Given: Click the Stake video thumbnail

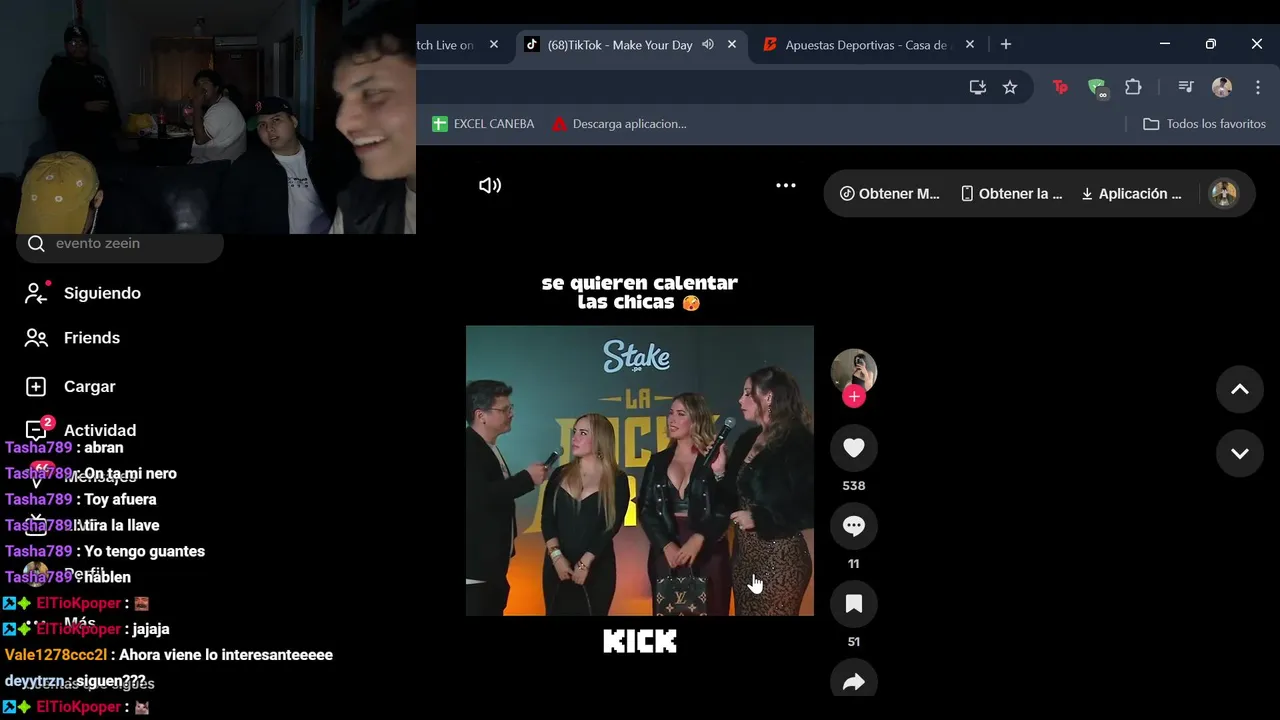Looking at the screenshot, I should coord(640,470).
